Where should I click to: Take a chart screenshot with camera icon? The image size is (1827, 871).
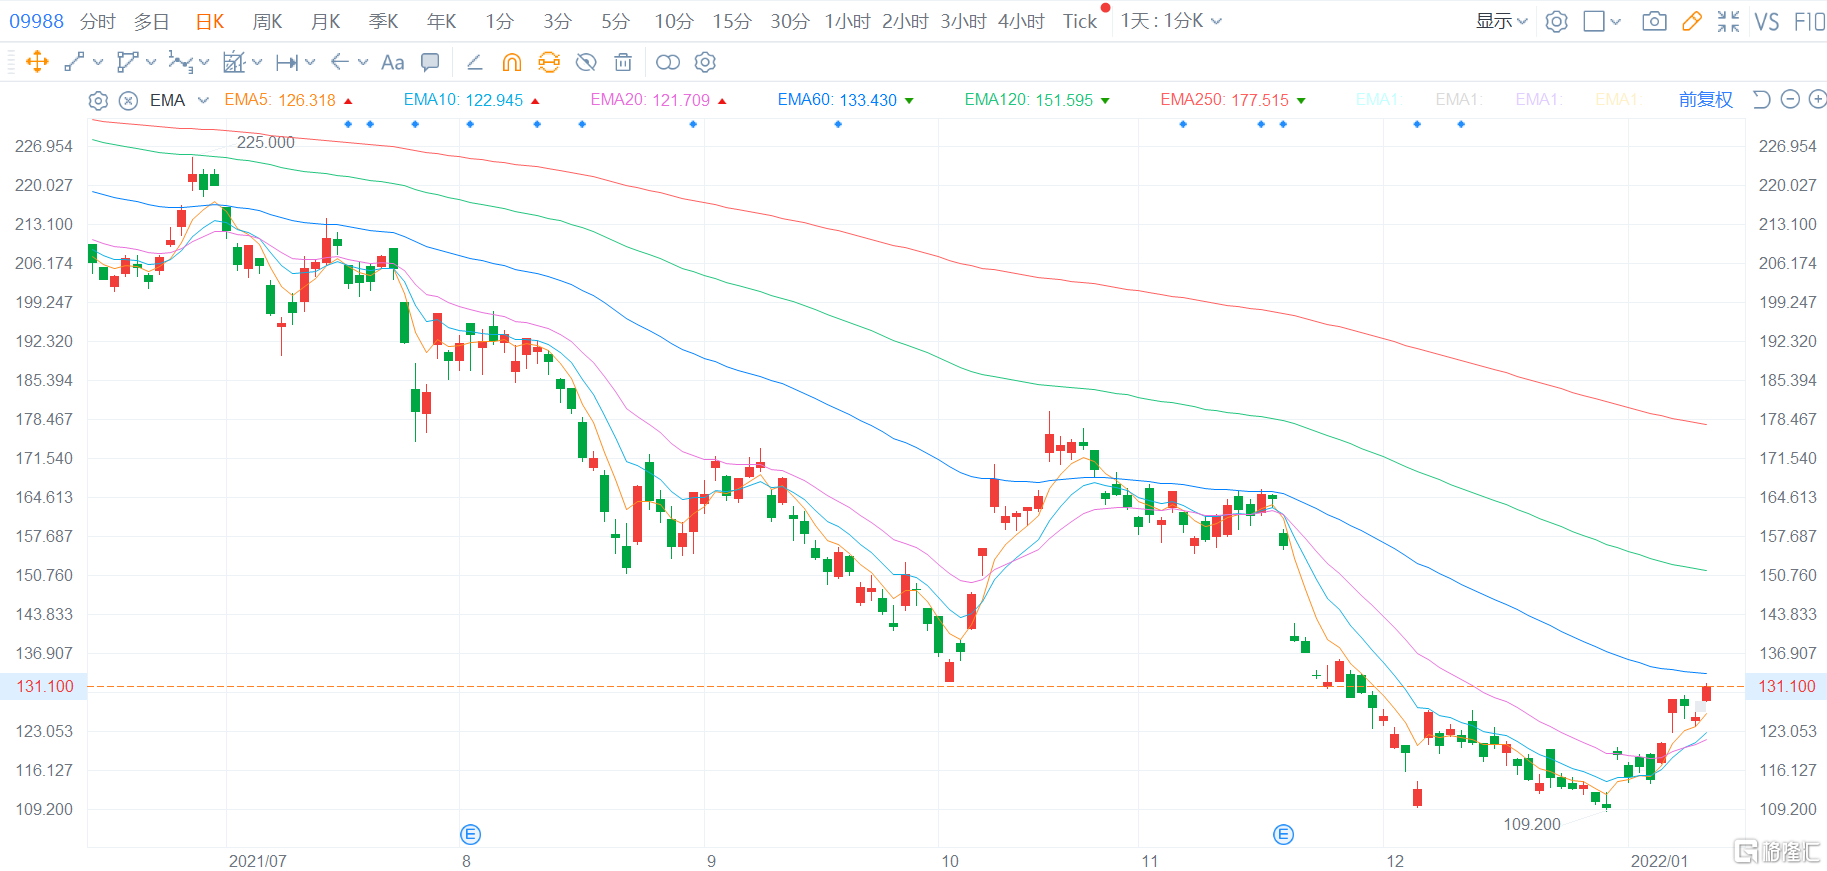point(1654,21)
